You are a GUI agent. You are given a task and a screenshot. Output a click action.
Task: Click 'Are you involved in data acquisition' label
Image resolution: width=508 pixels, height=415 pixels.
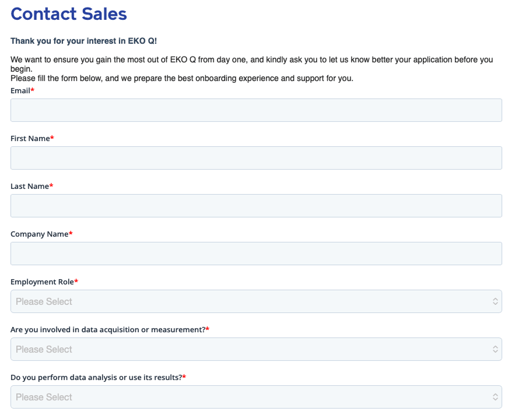click(110, 330)
